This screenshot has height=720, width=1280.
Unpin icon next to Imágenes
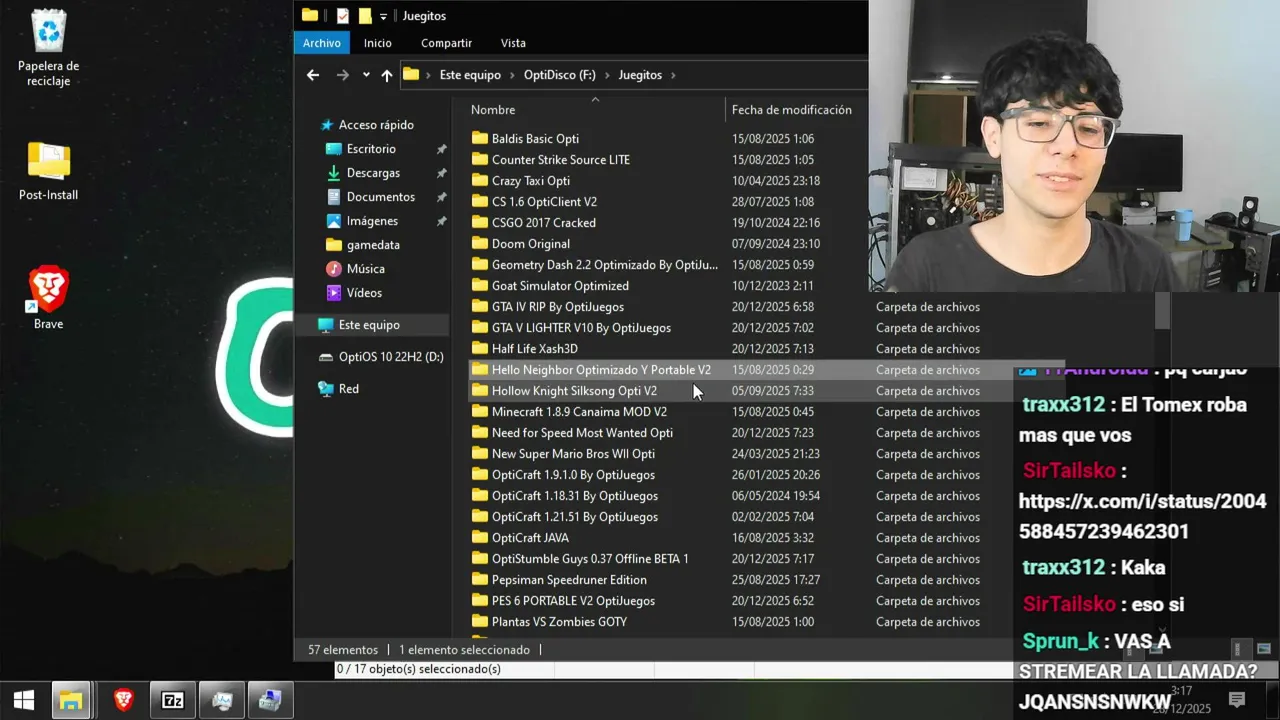[x=441, y=221]
